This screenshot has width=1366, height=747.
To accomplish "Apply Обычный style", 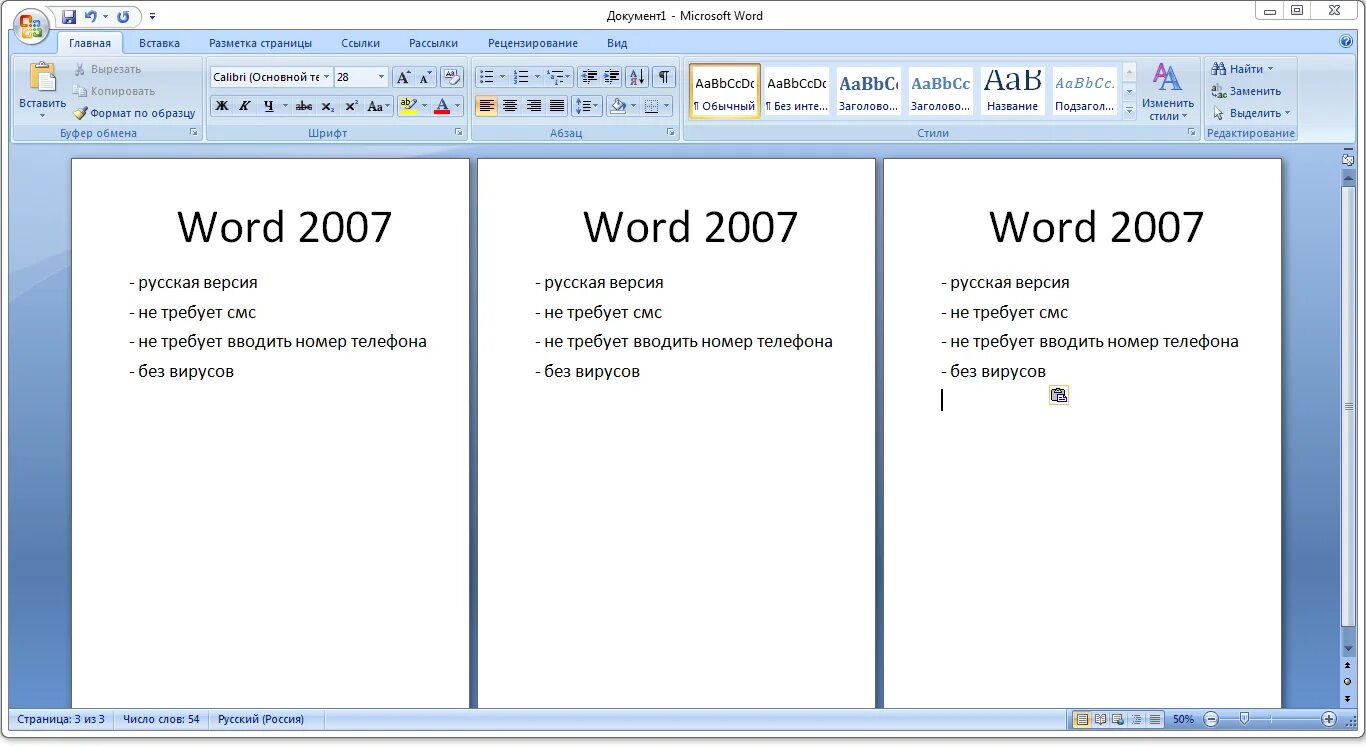I will coord(725,91).
